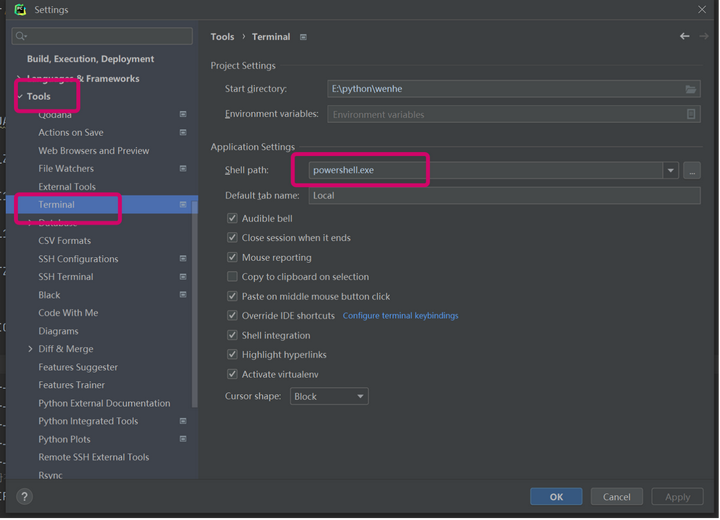Click the folder browse icon in Start directory
The width and height of the screenshot is (720, 520).
(x=691, y=89)
